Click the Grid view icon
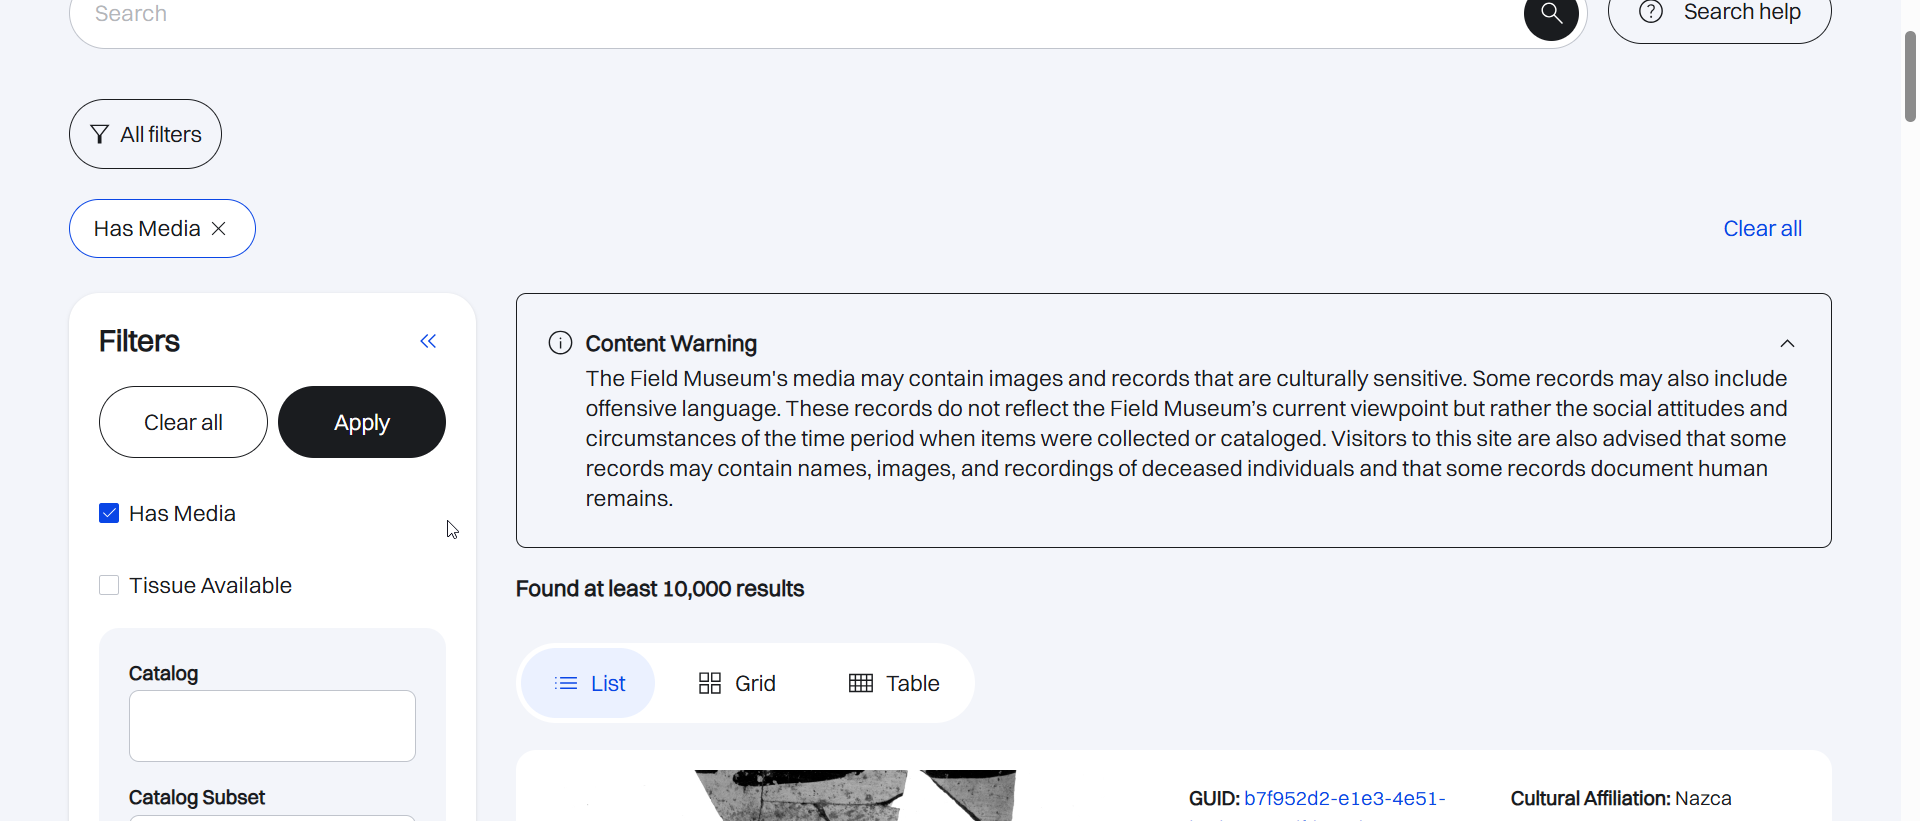 click(x=710, y=683)
